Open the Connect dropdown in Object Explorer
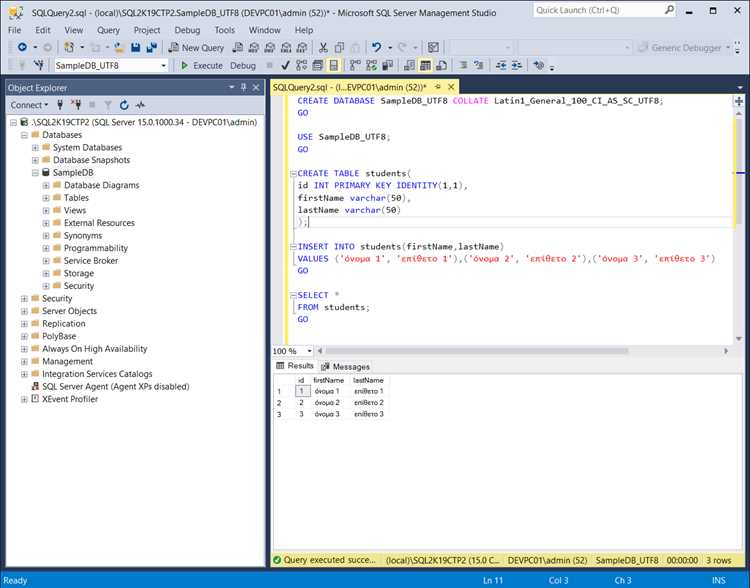This screenshot has width=750, height=588. pos(29,105)
